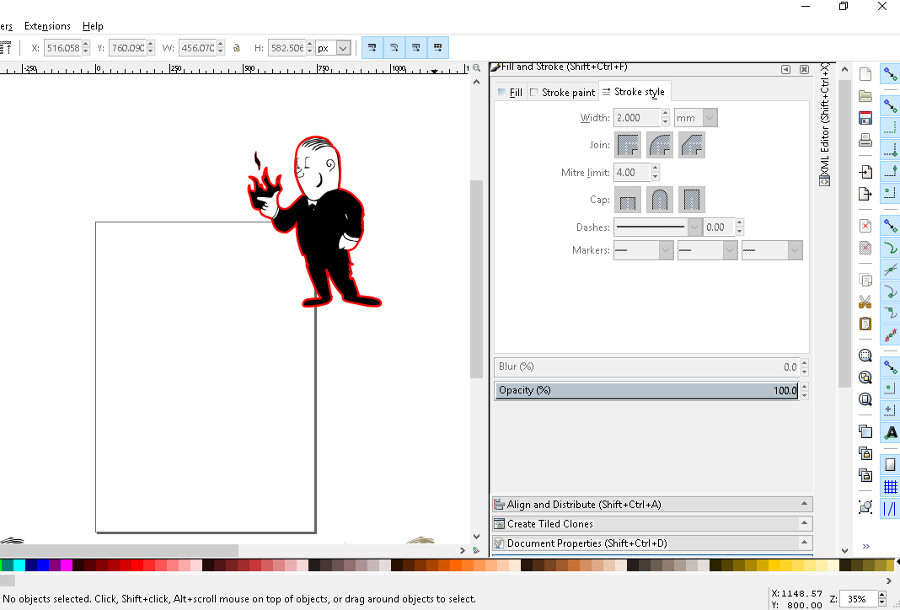
Task: Zoom to fit drawing in window
Action: coord(865,378)
